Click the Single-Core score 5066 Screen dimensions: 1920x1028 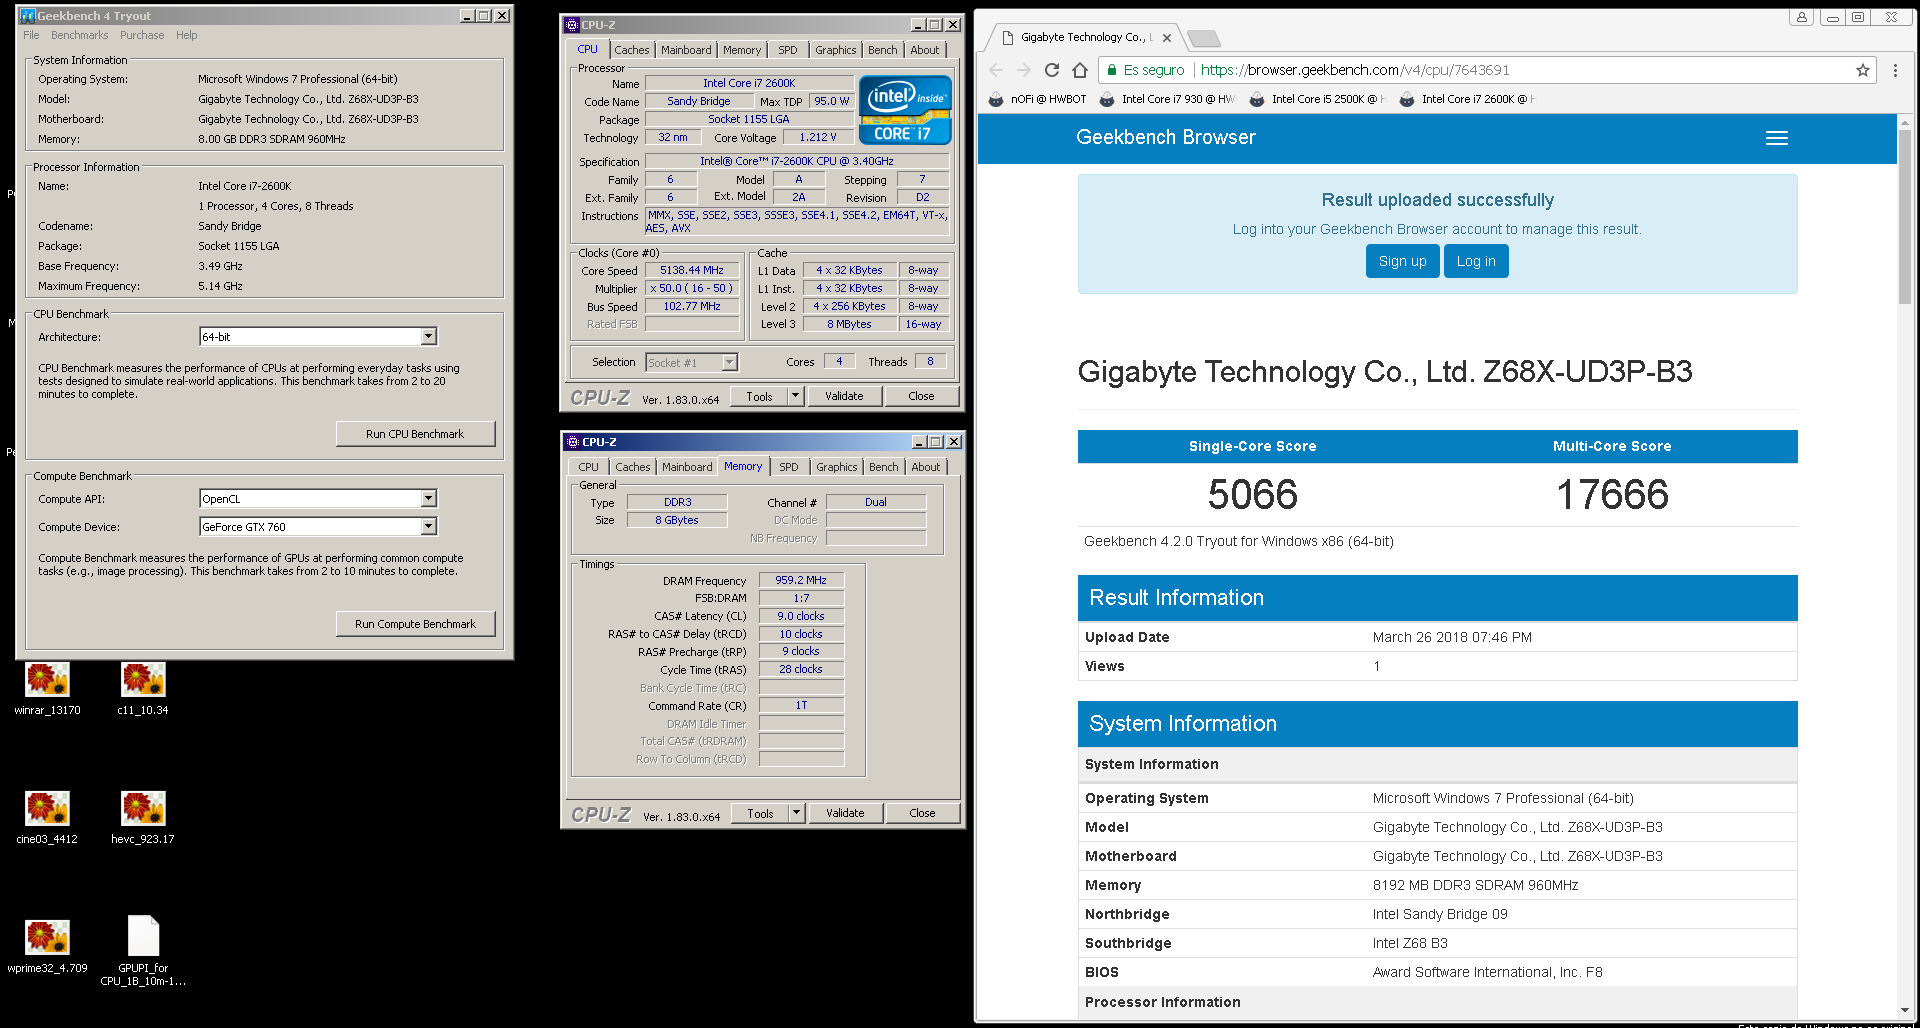click(1252, 494)
